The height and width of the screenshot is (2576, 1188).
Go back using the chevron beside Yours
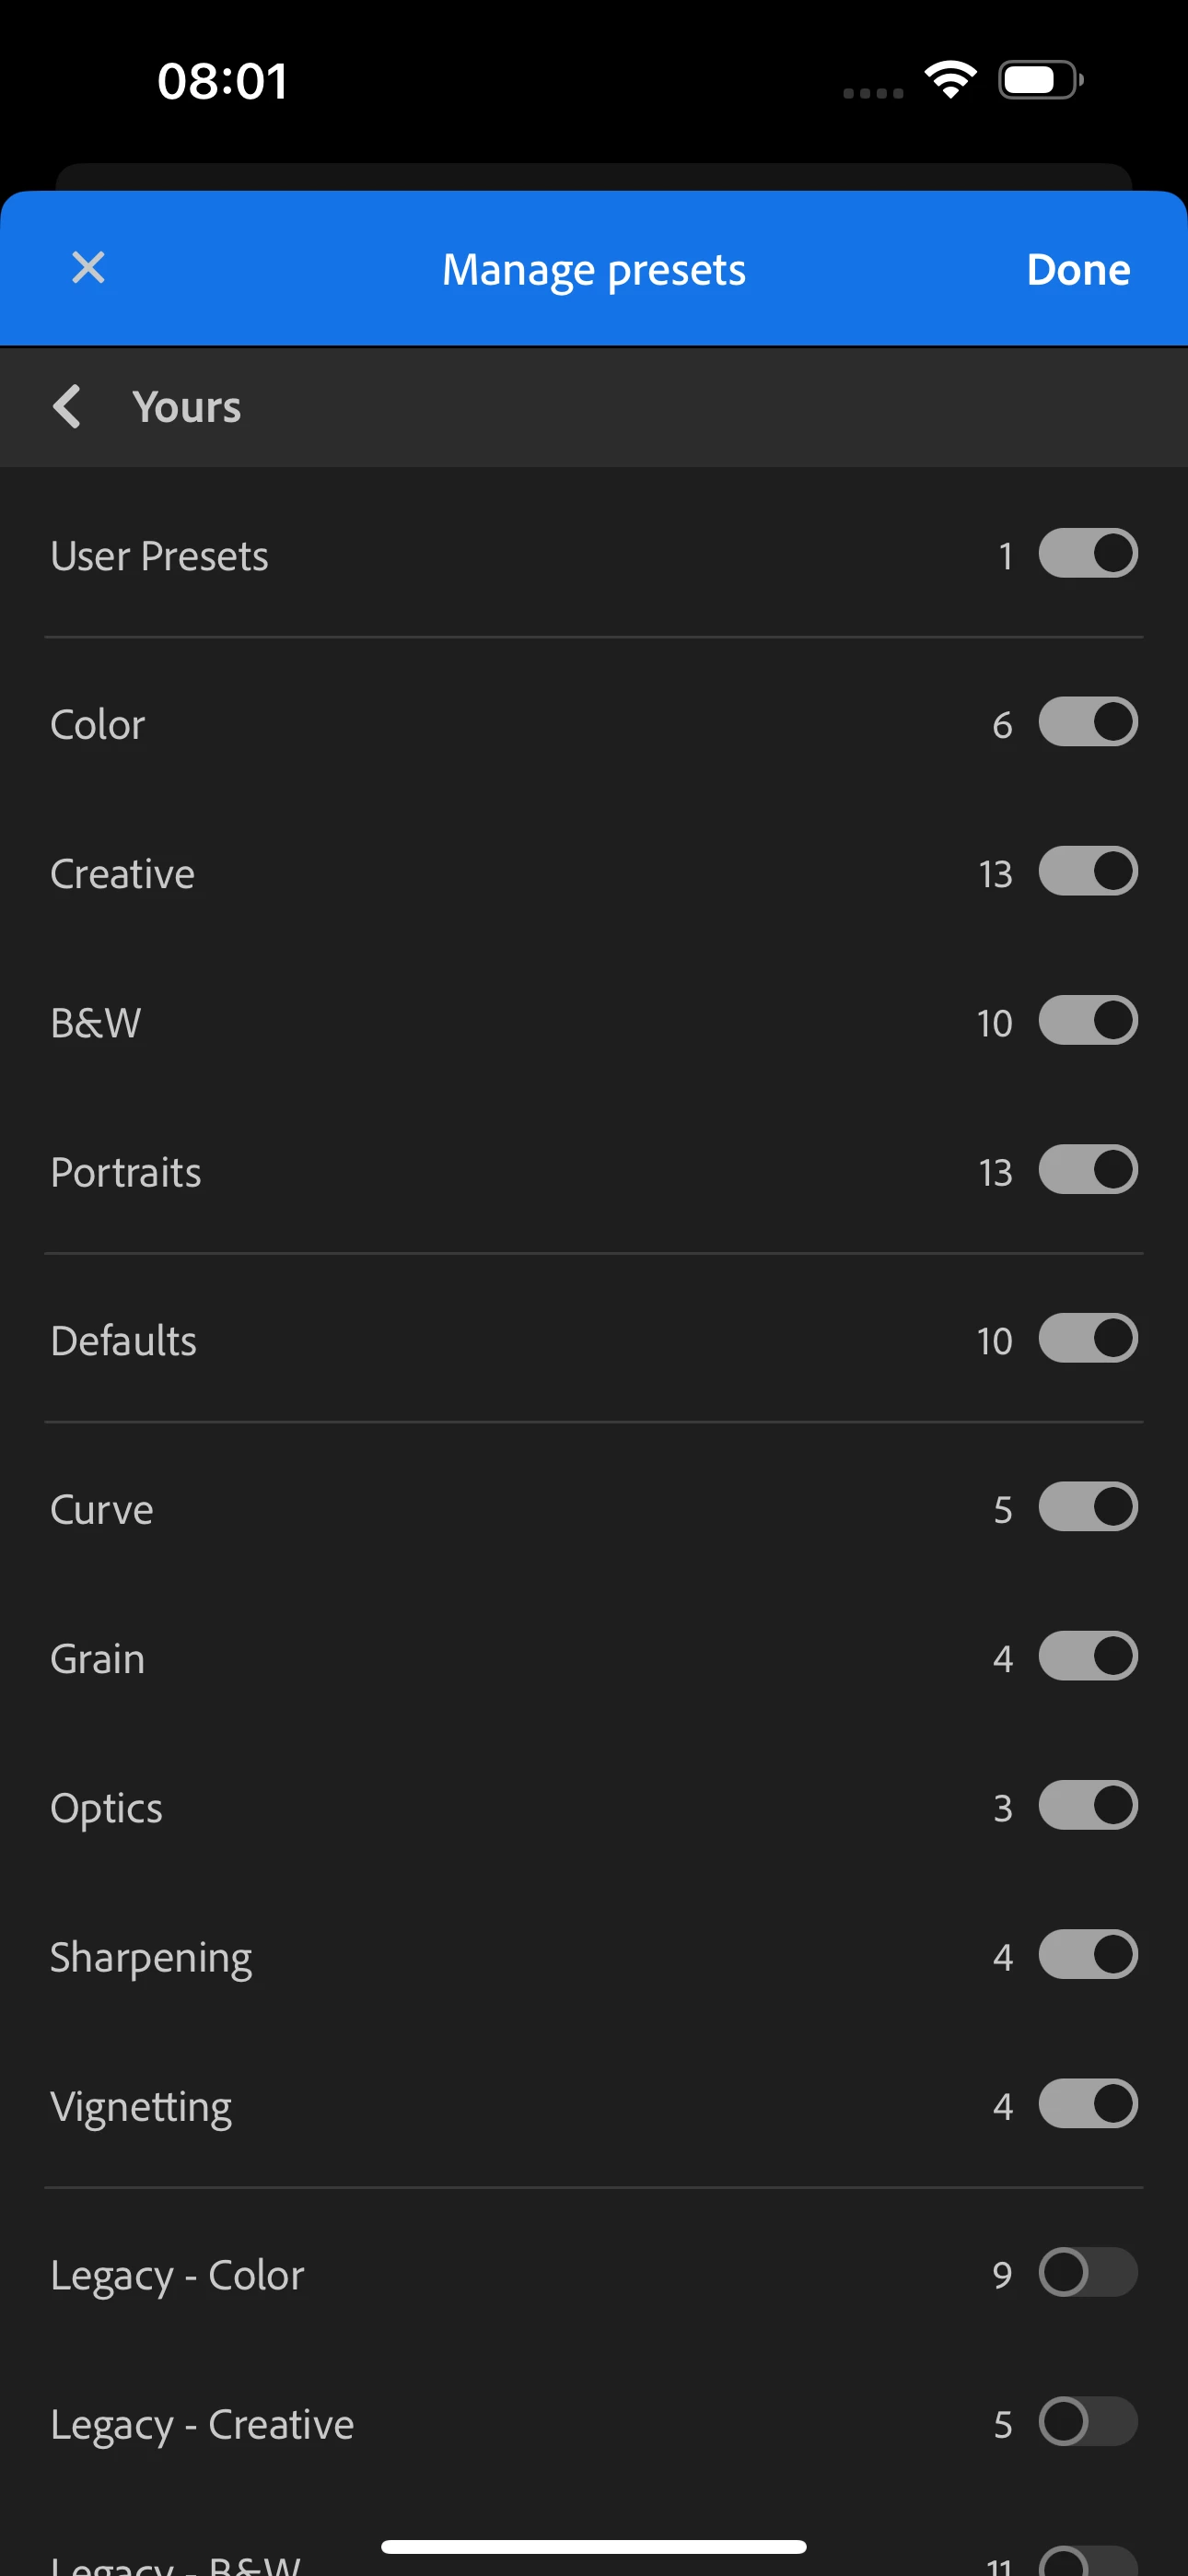[x=67, y=407]
